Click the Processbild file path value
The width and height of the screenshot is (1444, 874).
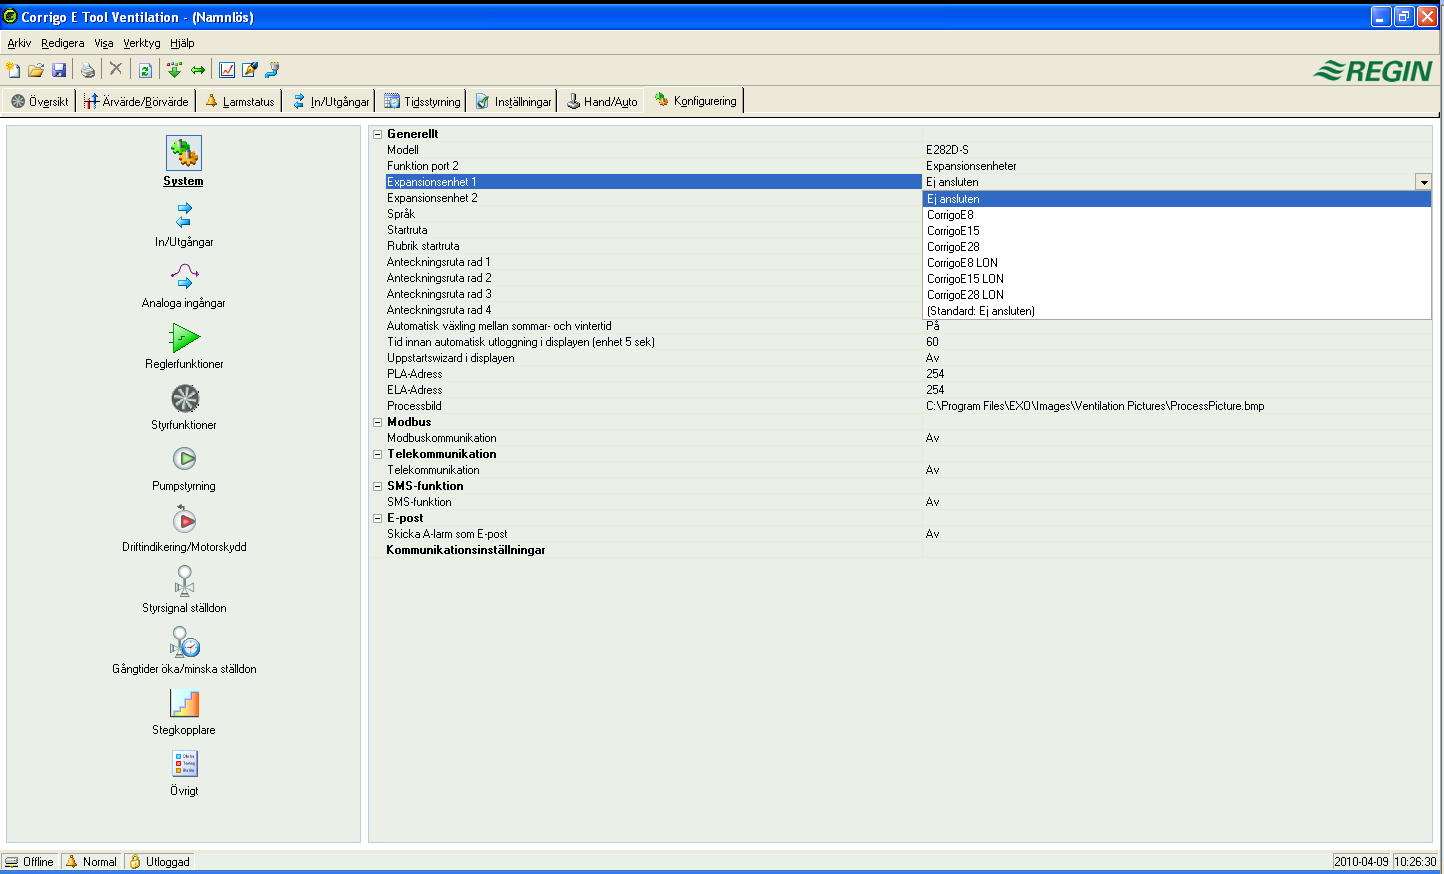click(x=1095, y=406)
